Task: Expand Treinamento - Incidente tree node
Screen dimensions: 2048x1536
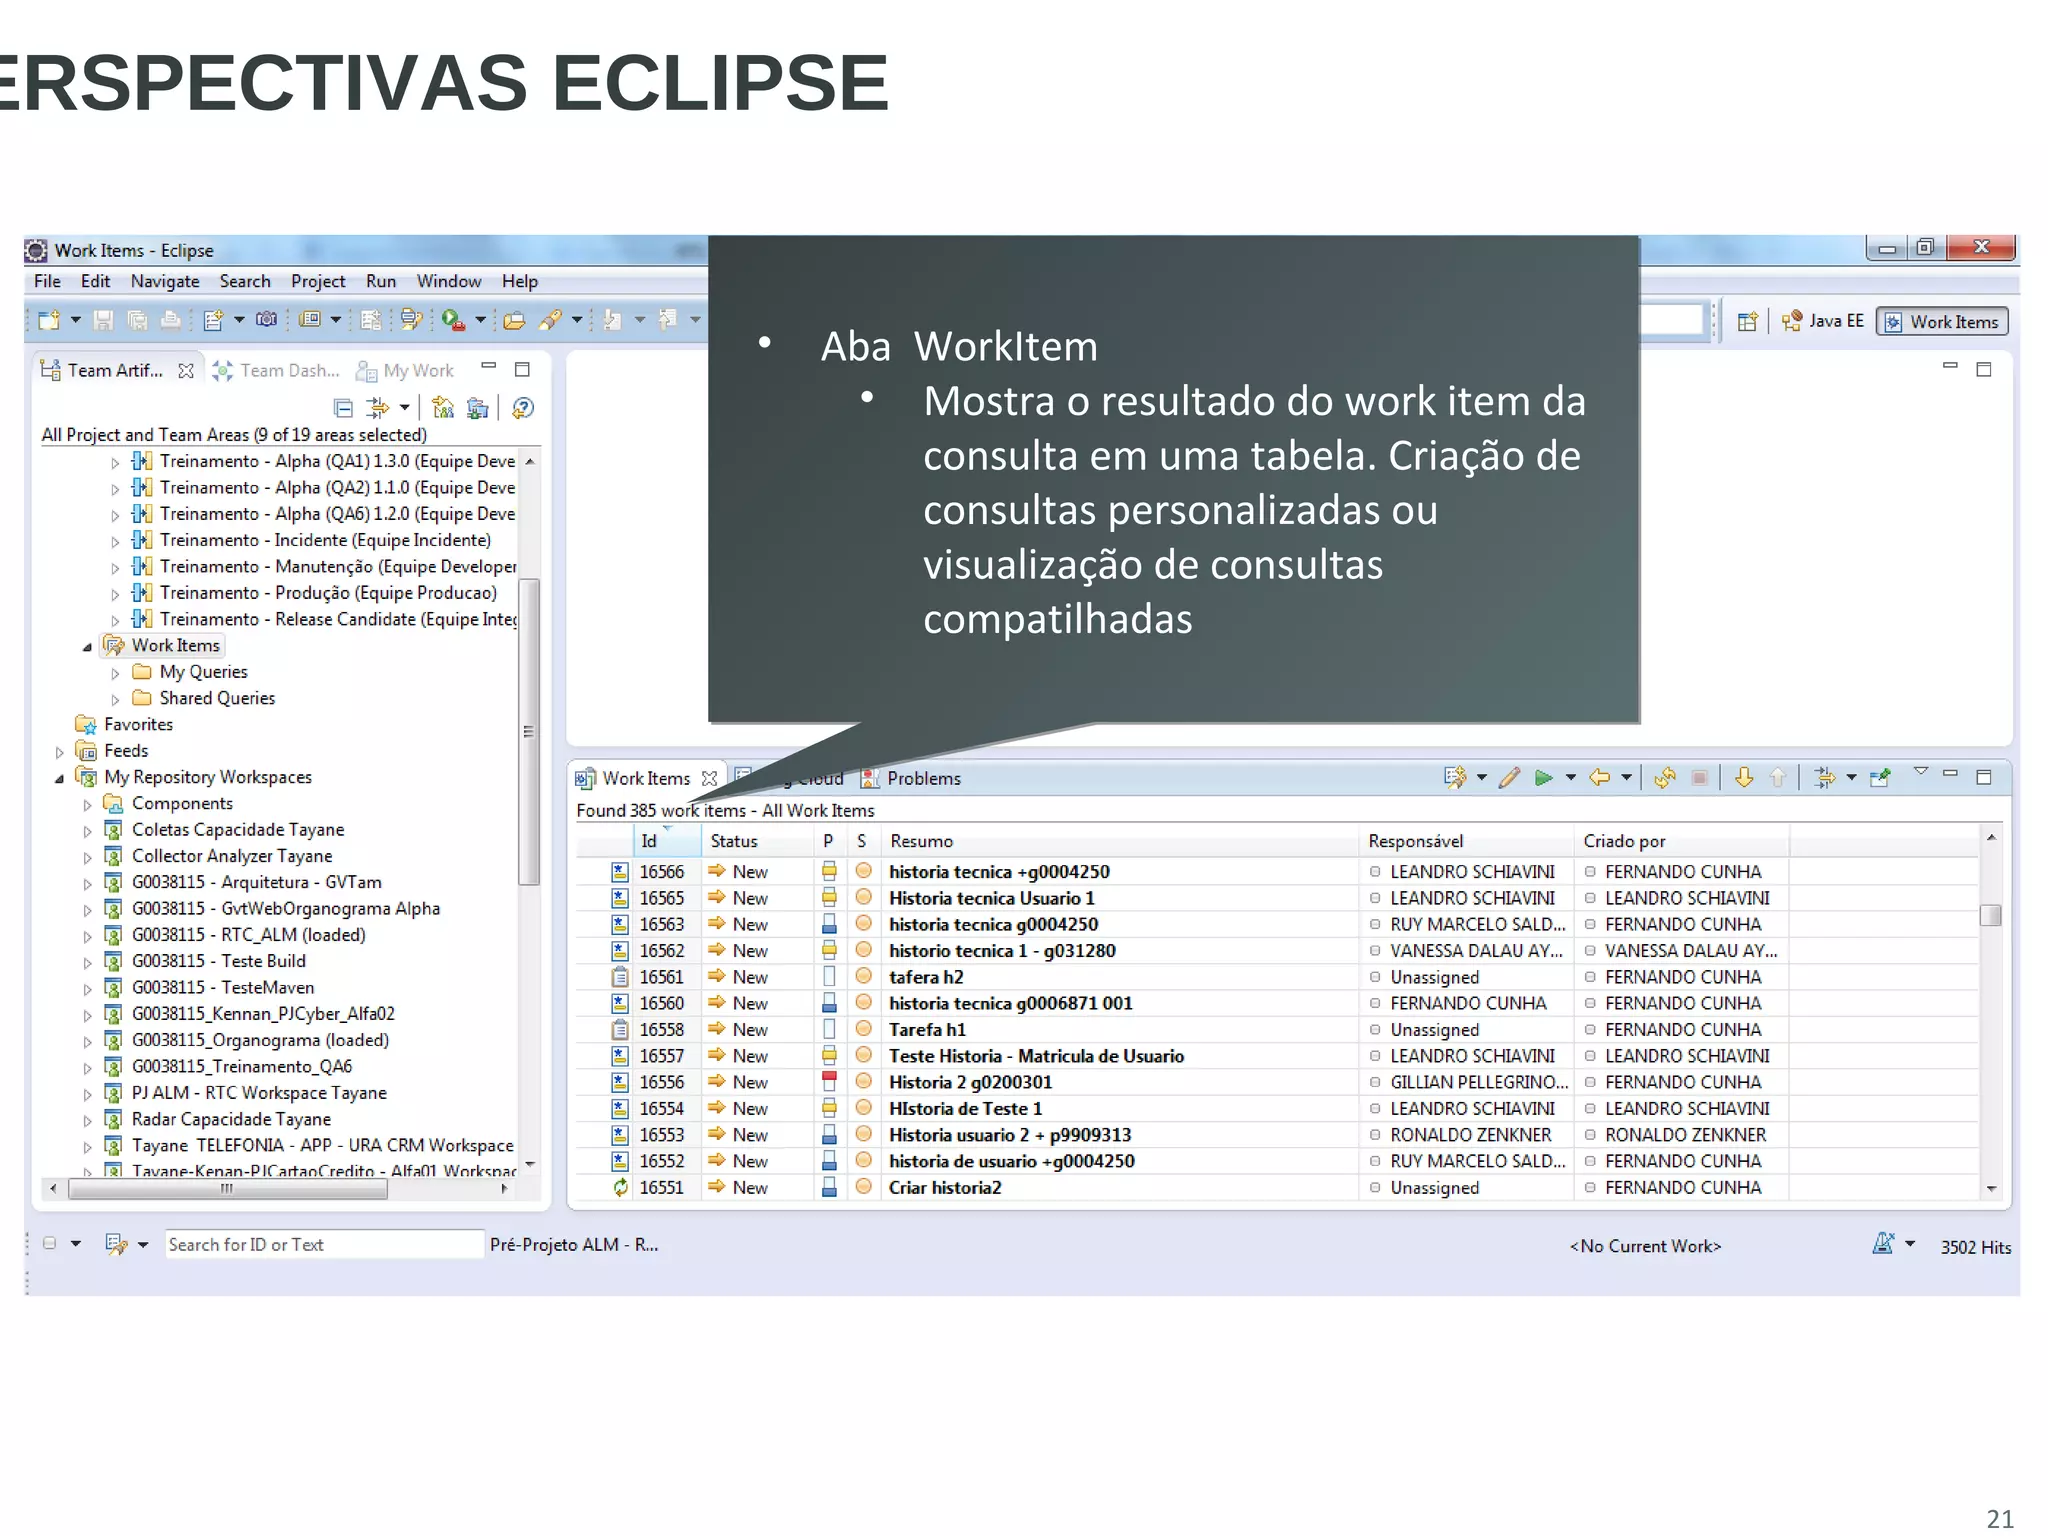Action: coord(115,542)
